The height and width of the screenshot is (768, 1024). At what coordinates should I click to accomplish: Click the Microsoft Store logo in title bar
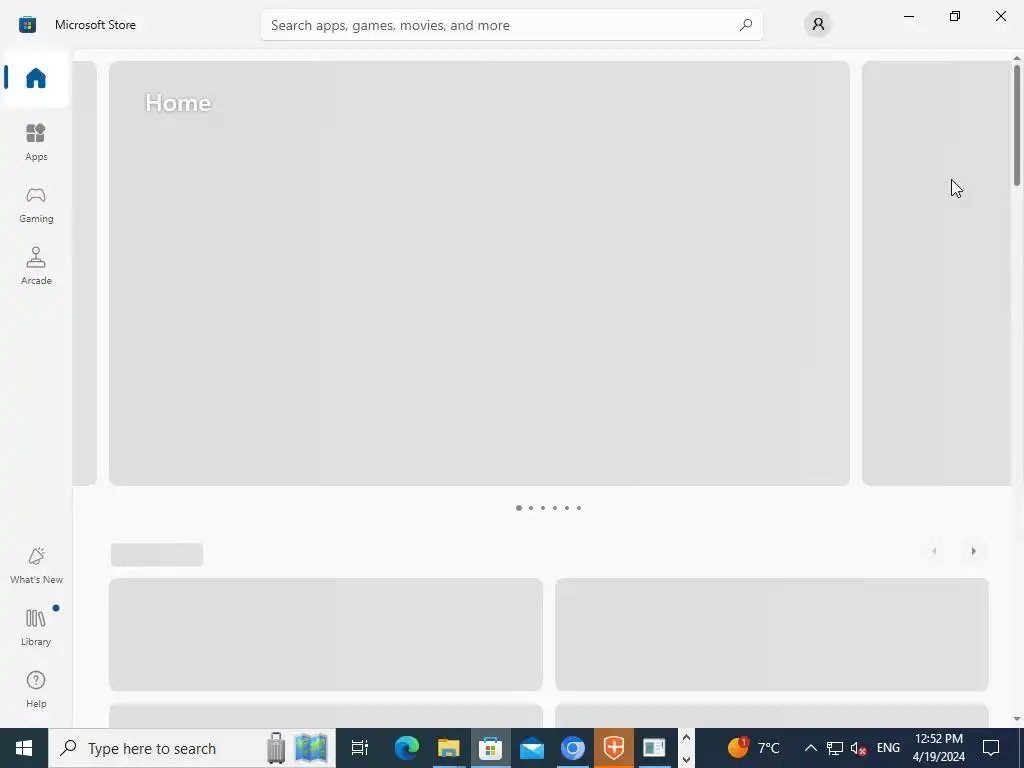pos(27,25)
